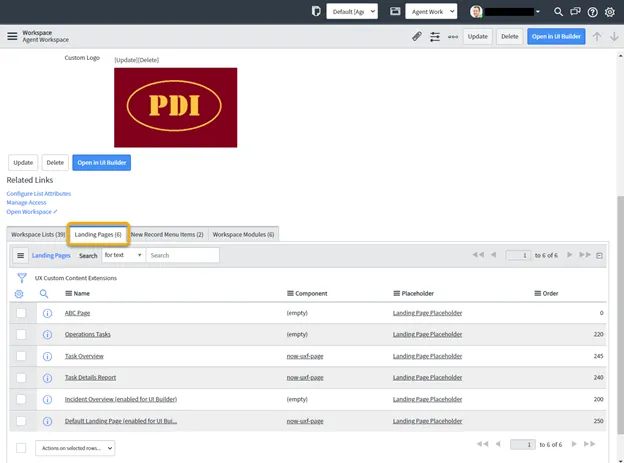The height and width of the screenshot is (463, 624).
Task: Open the personalize form sliders icon
Action: [435, 36]
